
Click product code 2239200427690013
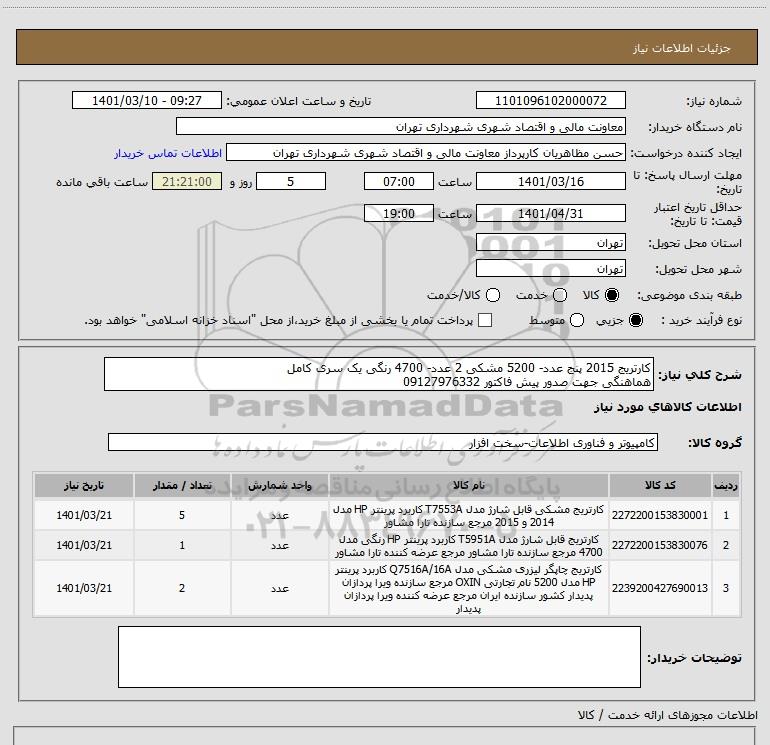660,588
